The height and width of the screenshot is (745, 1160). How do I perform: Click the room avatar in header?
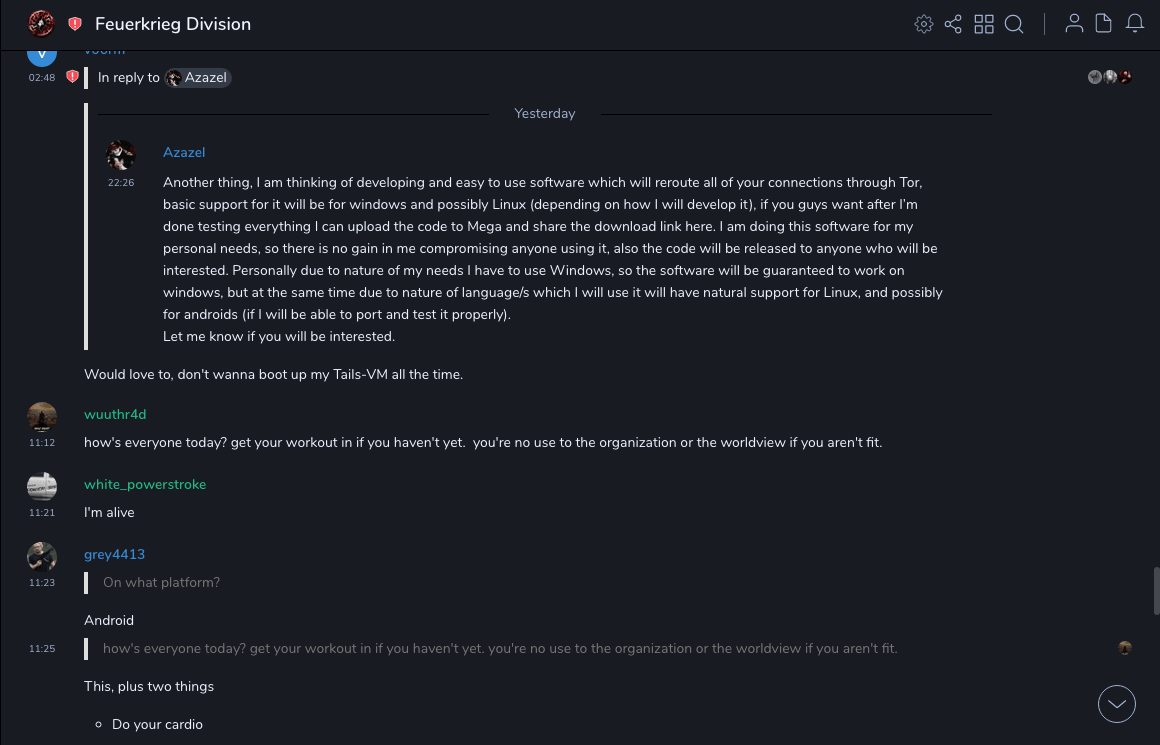(x=41, y=24)
